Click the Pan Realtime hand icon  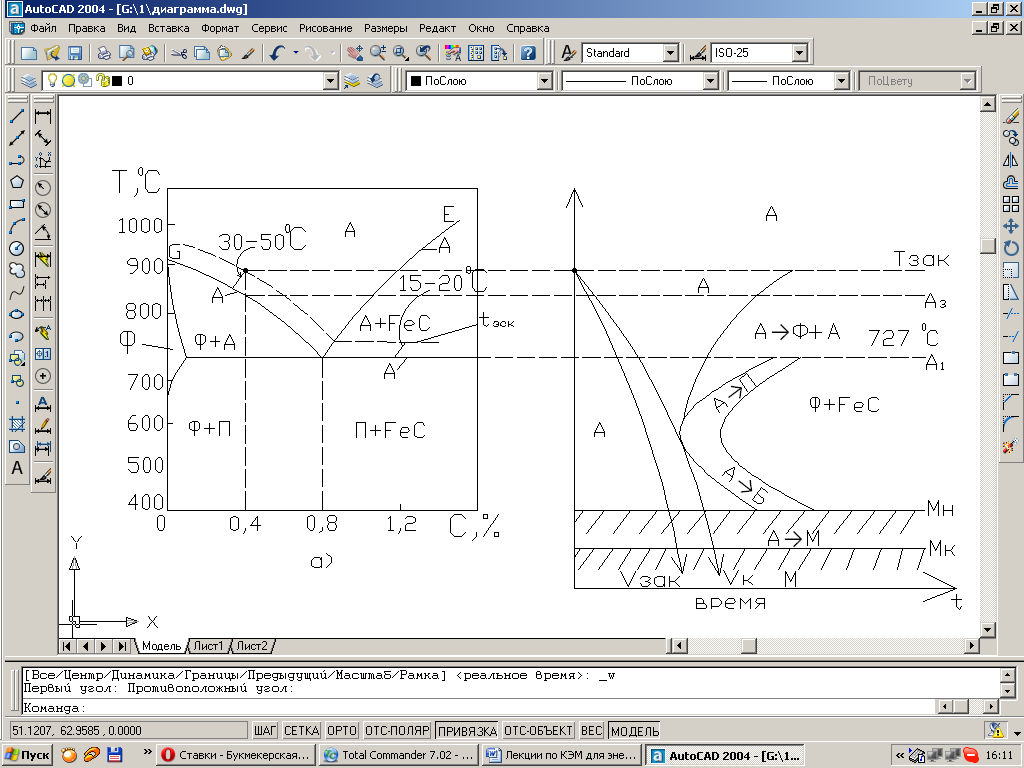(x=356, y=53)
